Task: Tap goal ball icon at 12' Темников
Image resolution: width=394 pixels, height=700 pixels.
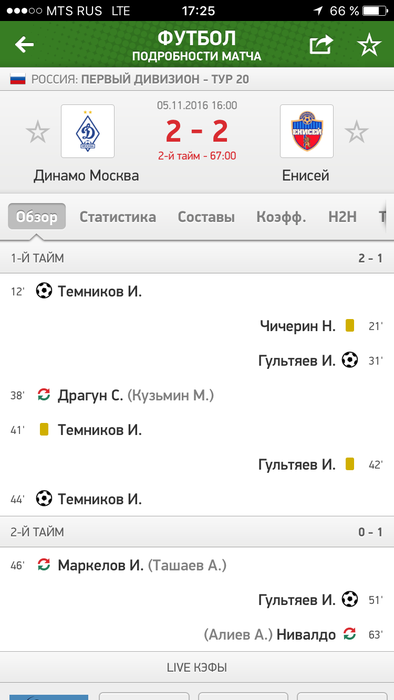Action: click(x=44, y=292)
